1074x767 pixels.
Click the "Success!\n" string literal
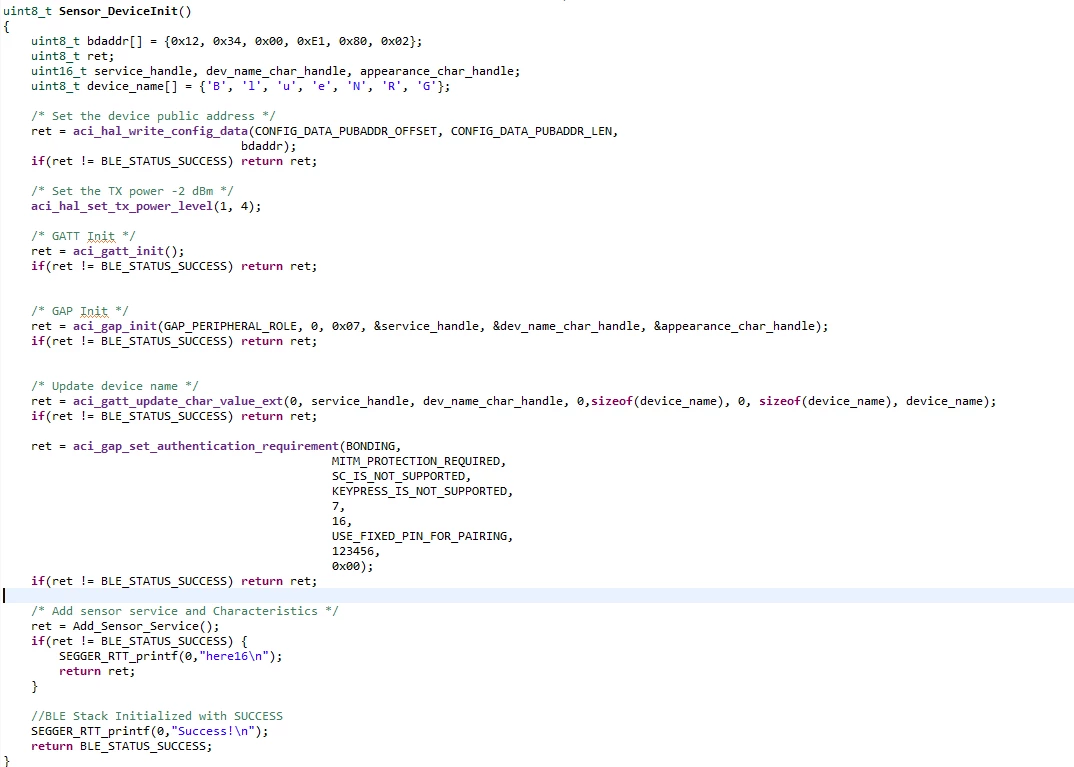[x=213, y=731]
